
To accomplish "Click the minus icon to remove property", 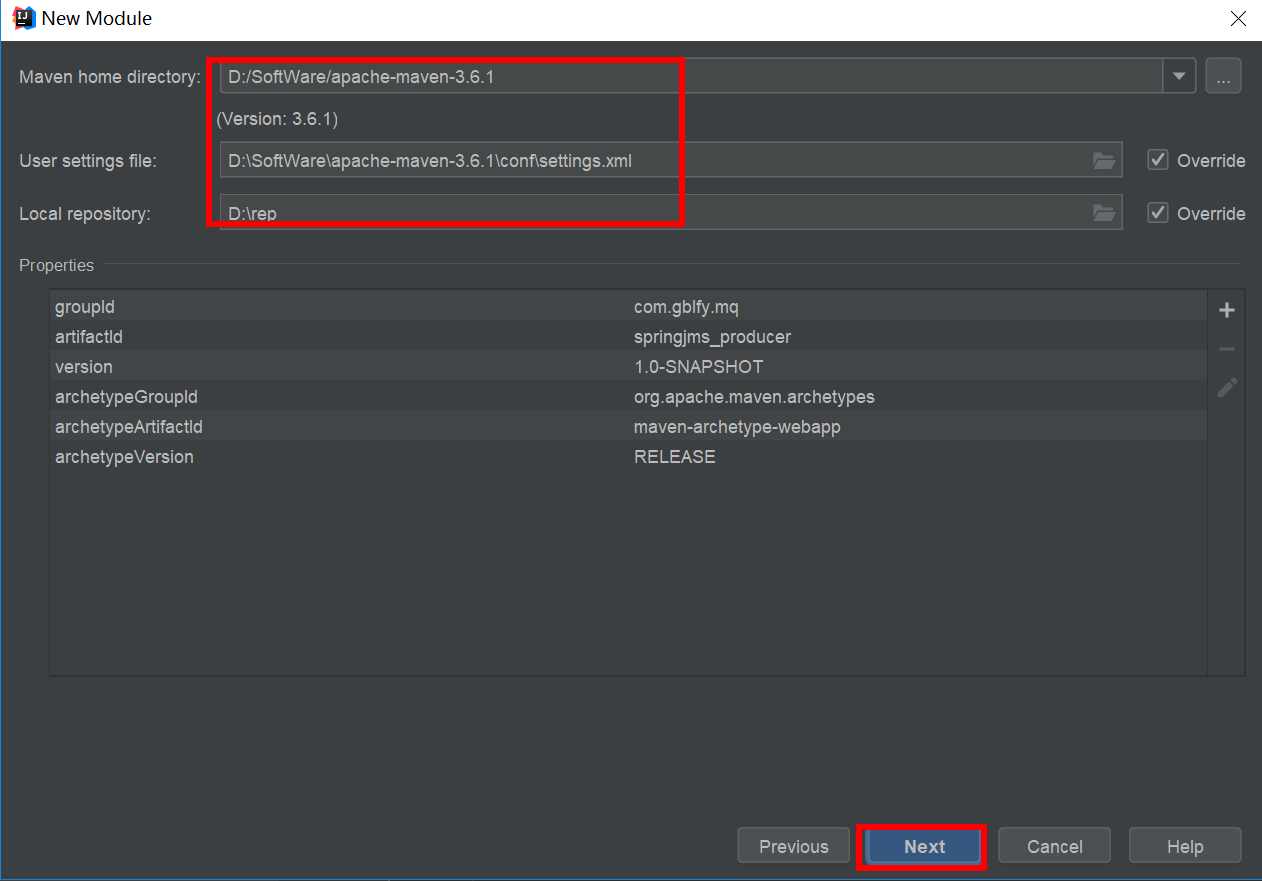I will [x=1227, y=349].
